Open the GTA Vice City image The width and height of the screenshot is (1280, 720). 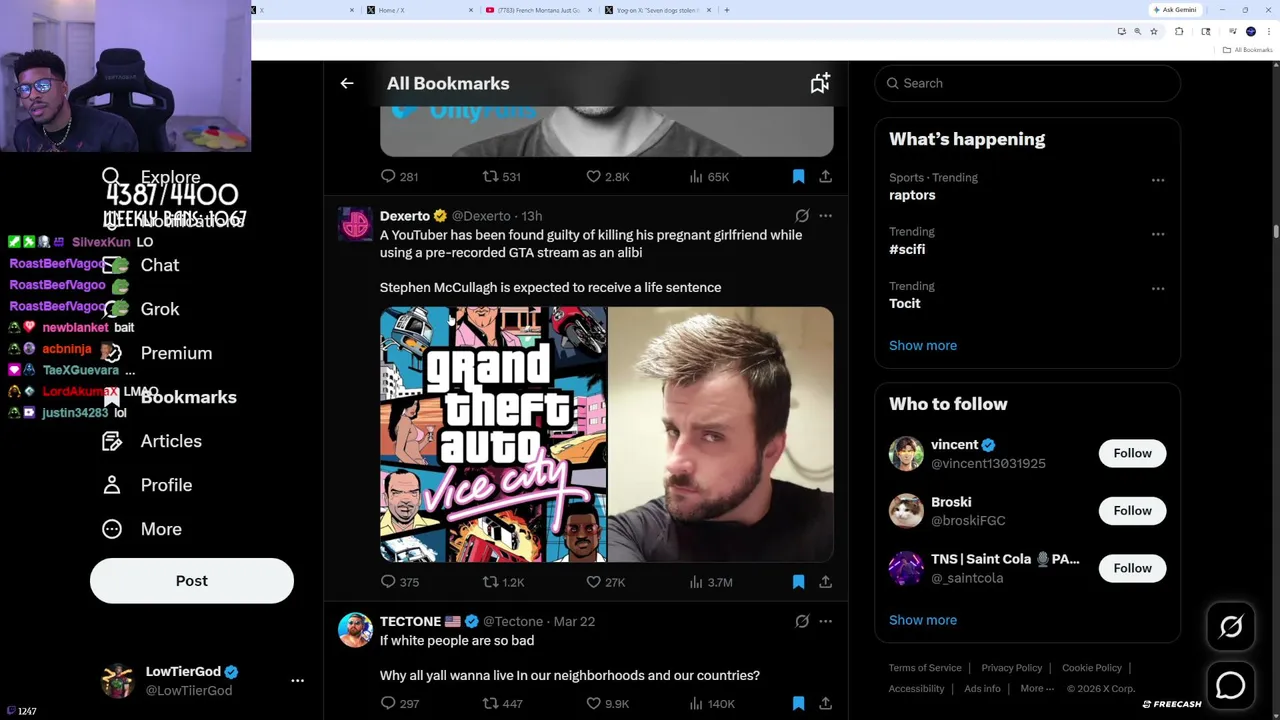tap(493, 435)
